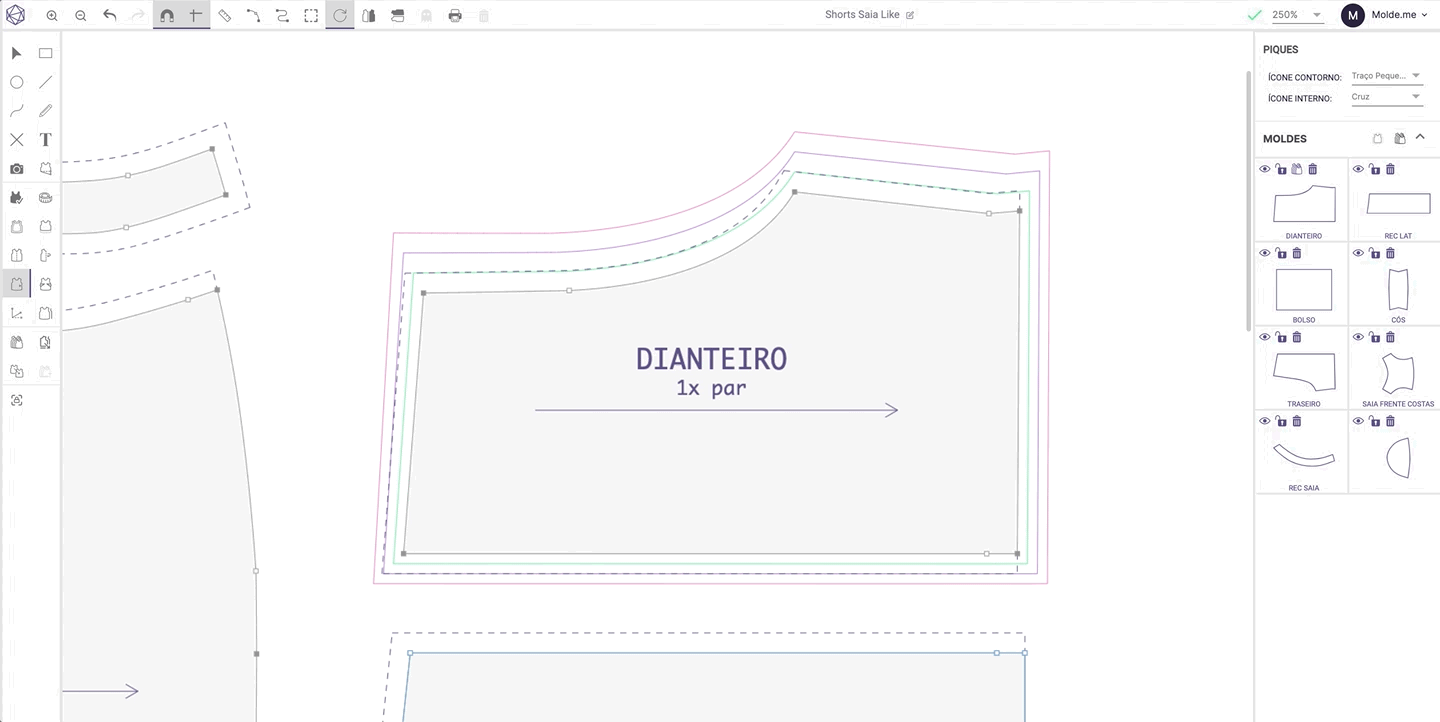This screenshot has width=1440, height=722.
Task: Click the camera icon in left toolbar
Action: 17,169
